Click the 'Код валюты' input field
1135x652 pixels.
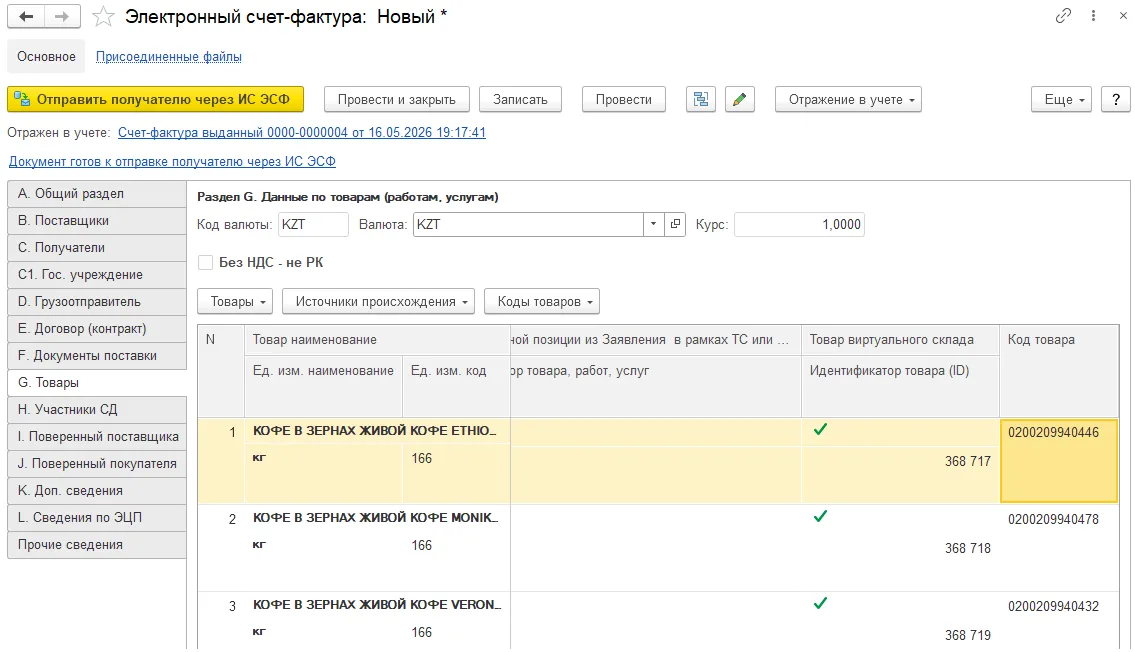(313, 224)
